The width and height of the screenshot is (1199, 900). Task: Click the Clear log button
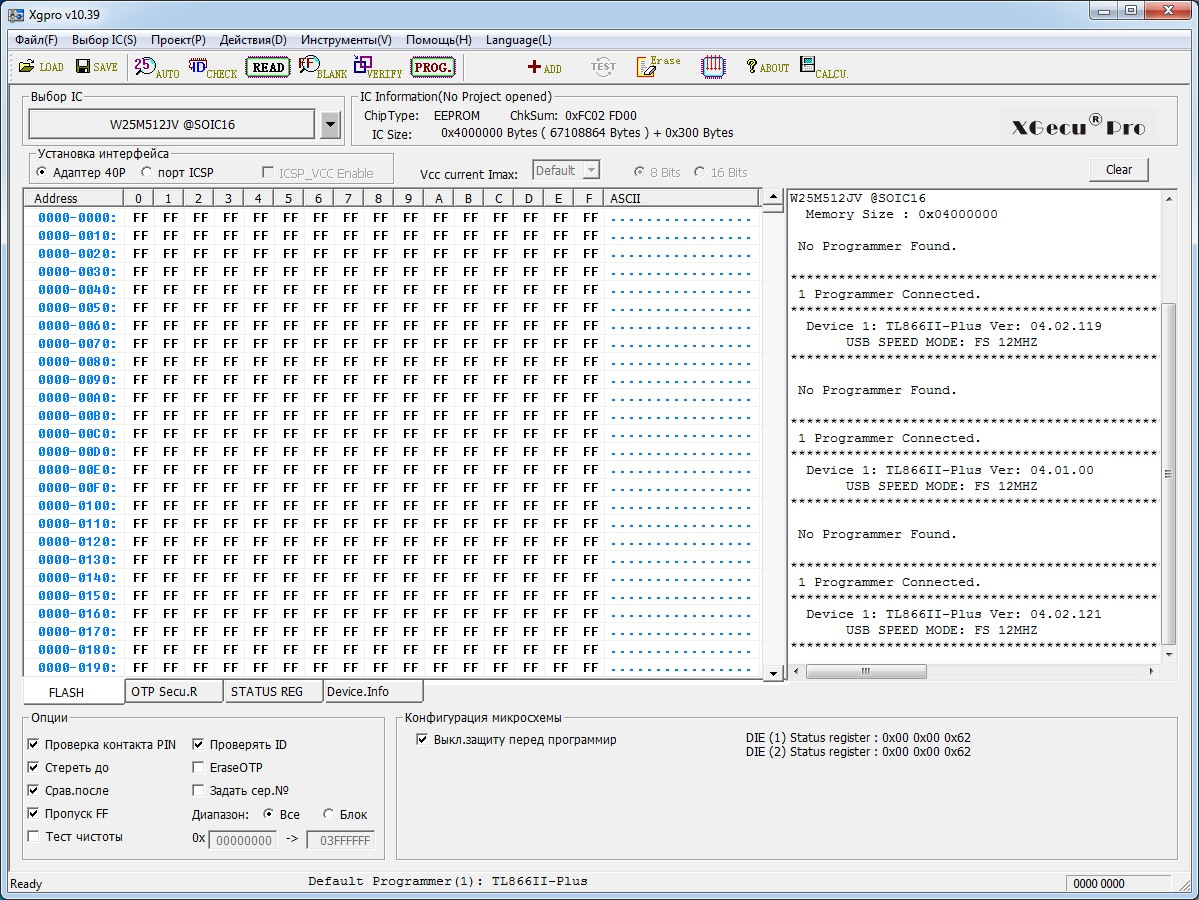(x=1118, y=169)
